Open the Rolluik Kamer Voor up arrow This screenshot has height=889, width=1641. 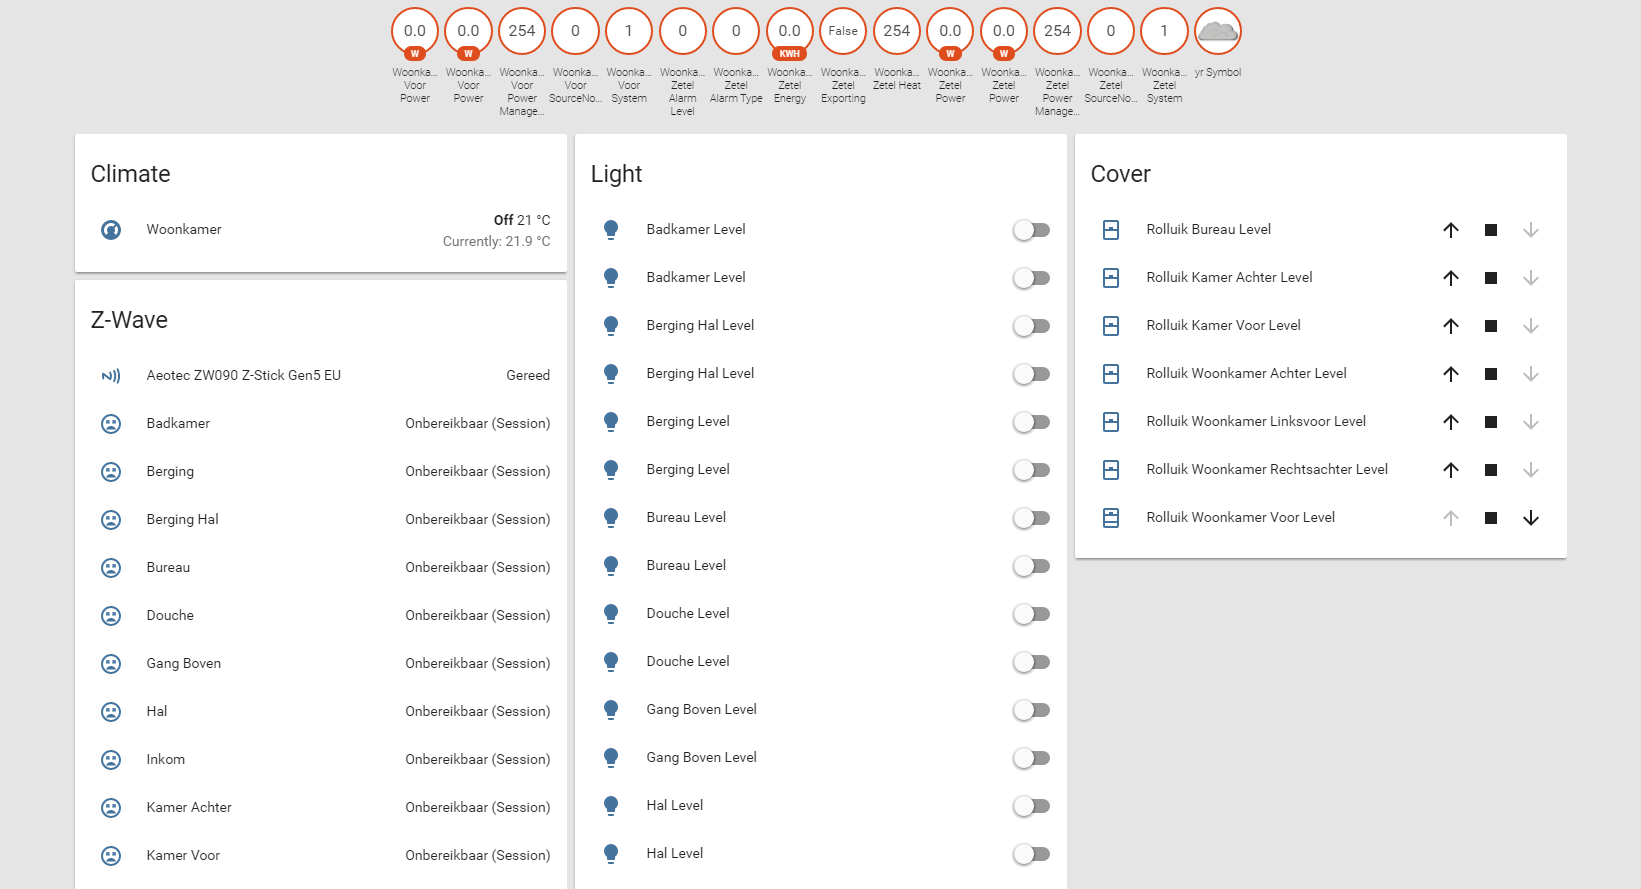pyautogui.click(x=1450, y=326)
